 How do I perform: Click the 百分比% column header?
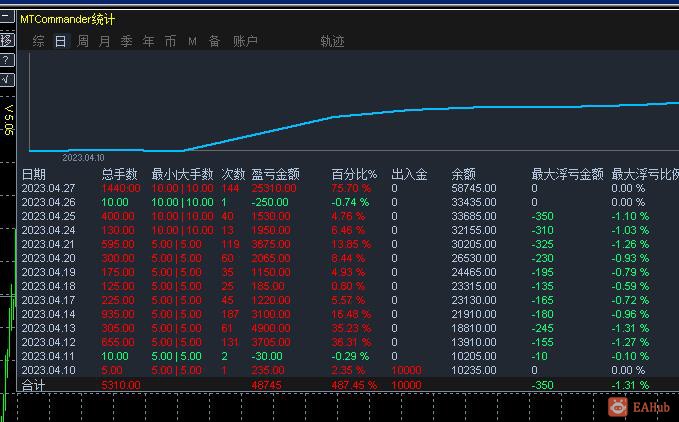[x=354, y=174]
